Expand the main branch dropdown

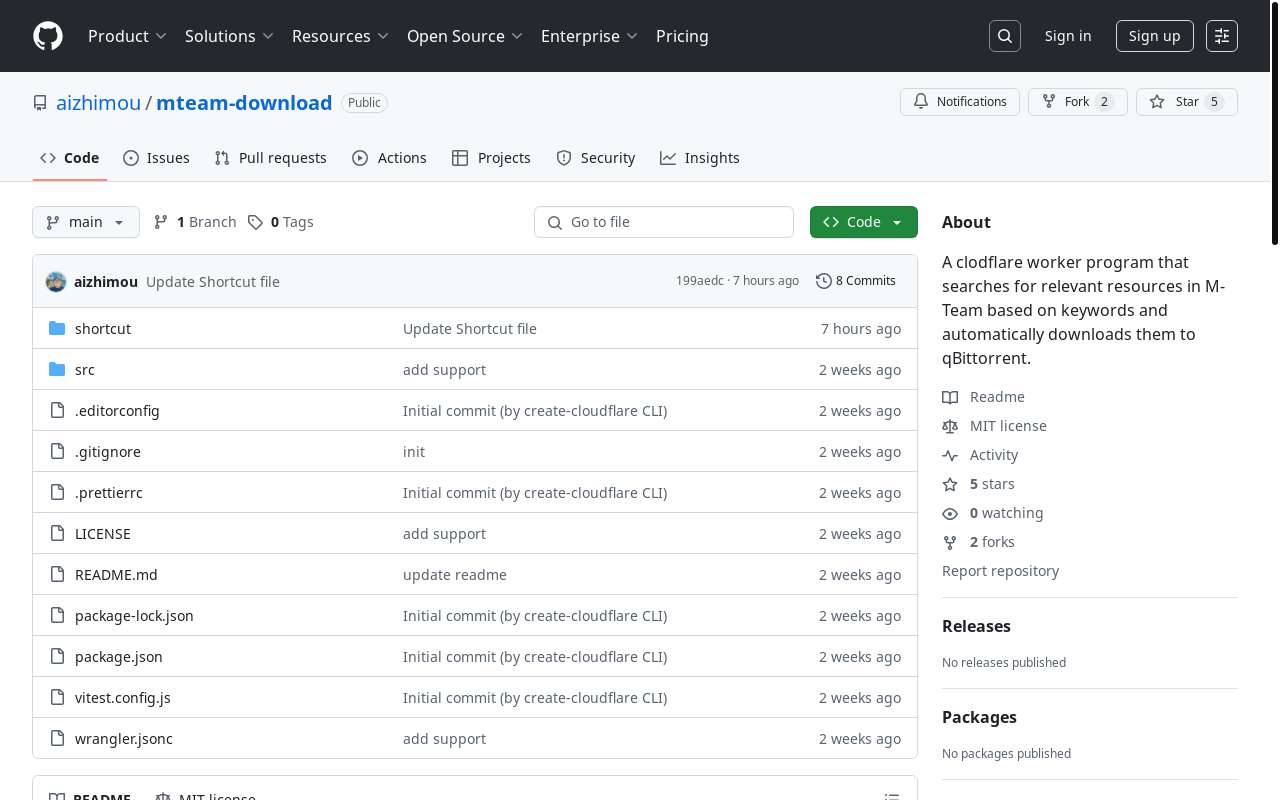[85, 222]
